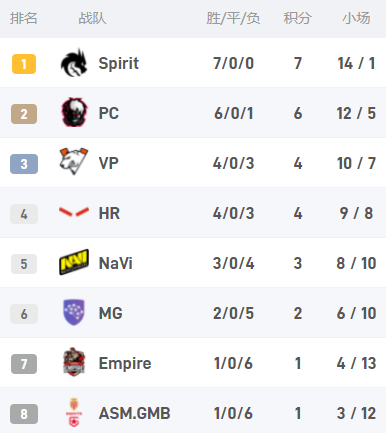Click the PC team skull logo
The image size is (386, 433).
click(74, 112)
